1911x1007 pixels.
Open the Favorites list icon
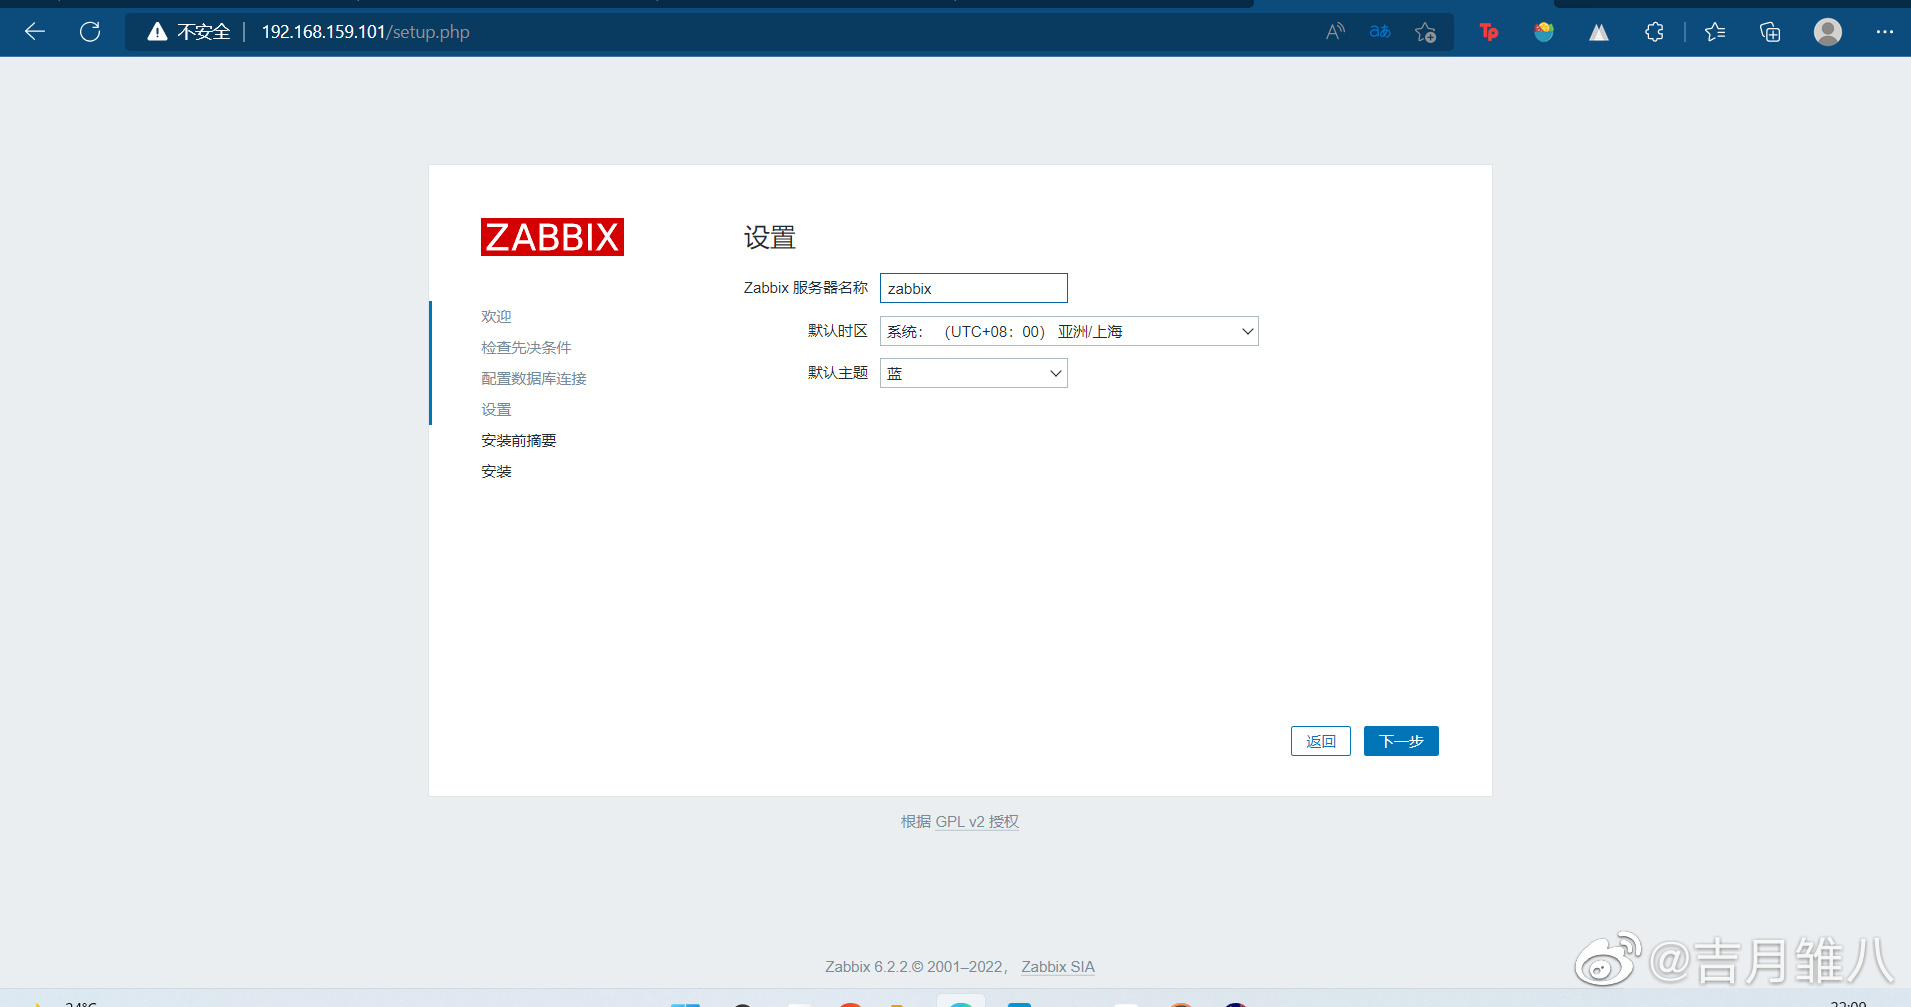[1715, 32]
